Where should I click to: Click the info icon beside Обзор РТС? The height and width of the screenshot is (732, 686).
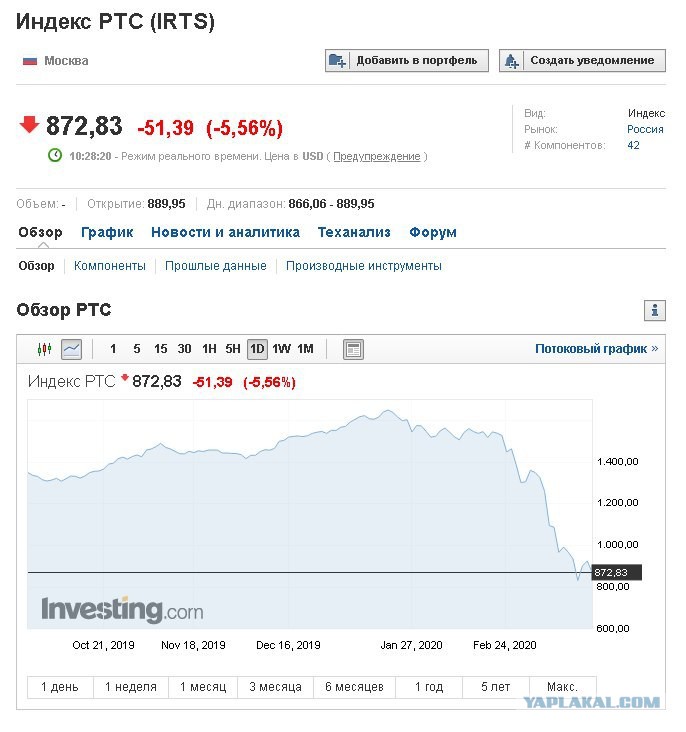click(x=655, y=310)
